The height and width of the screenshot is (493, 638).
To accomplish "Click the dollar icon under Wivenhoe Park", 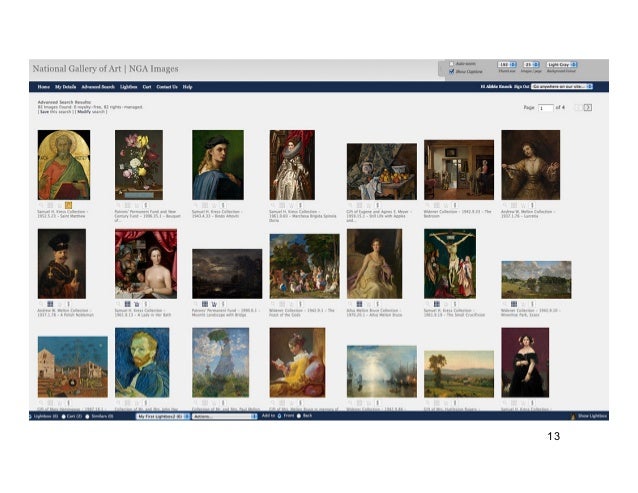I will click(532, 304).
